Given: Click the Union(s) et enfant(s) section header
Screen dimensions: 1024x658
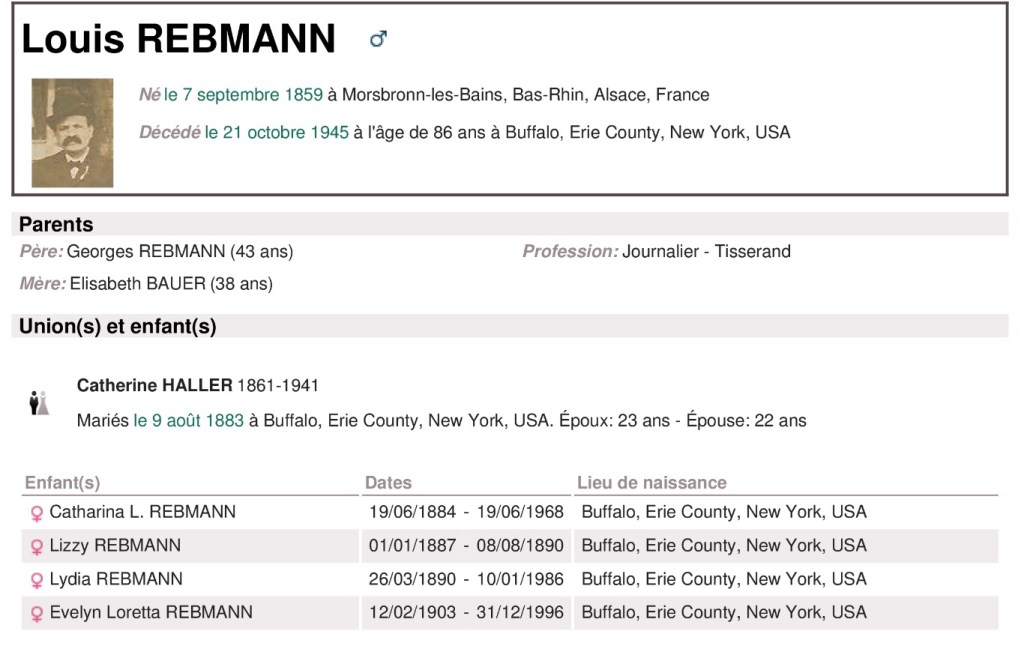Looking at the screenshot, I should click(118, 326).
